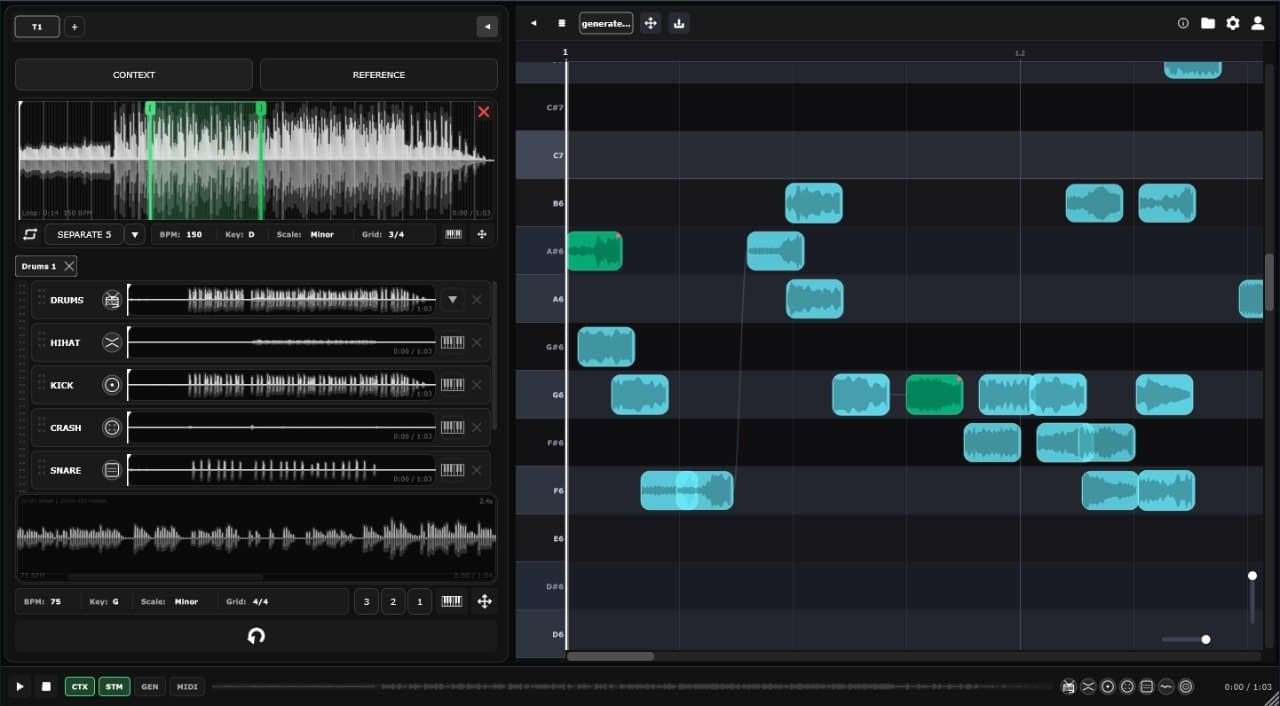Image resolution: width=1280 pixels, height=706 pixels.
Task: Click move arrows icon in BPM 75 bar
Action: 485,601
